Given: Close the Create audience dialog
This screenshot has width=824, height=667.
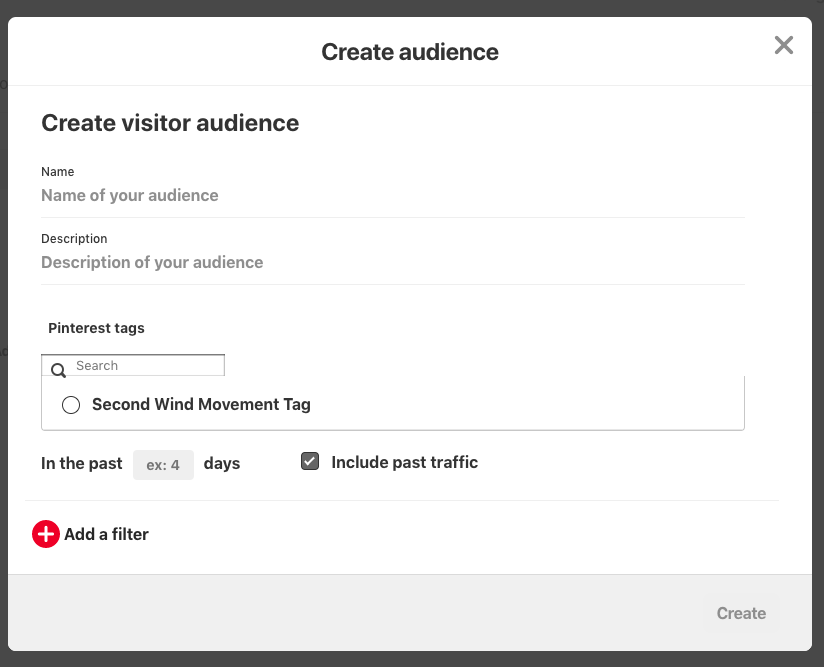Looking at the screenshot, I should point(784,45).
